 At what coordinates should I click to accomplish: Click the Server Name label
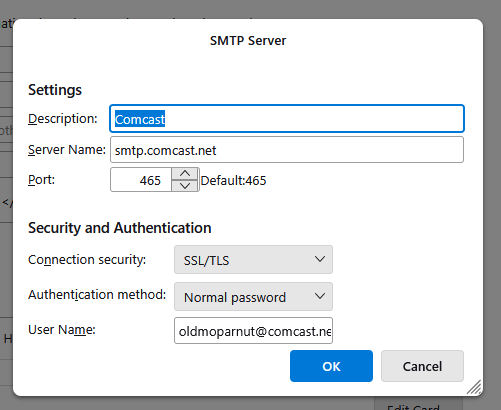[67, 150]
